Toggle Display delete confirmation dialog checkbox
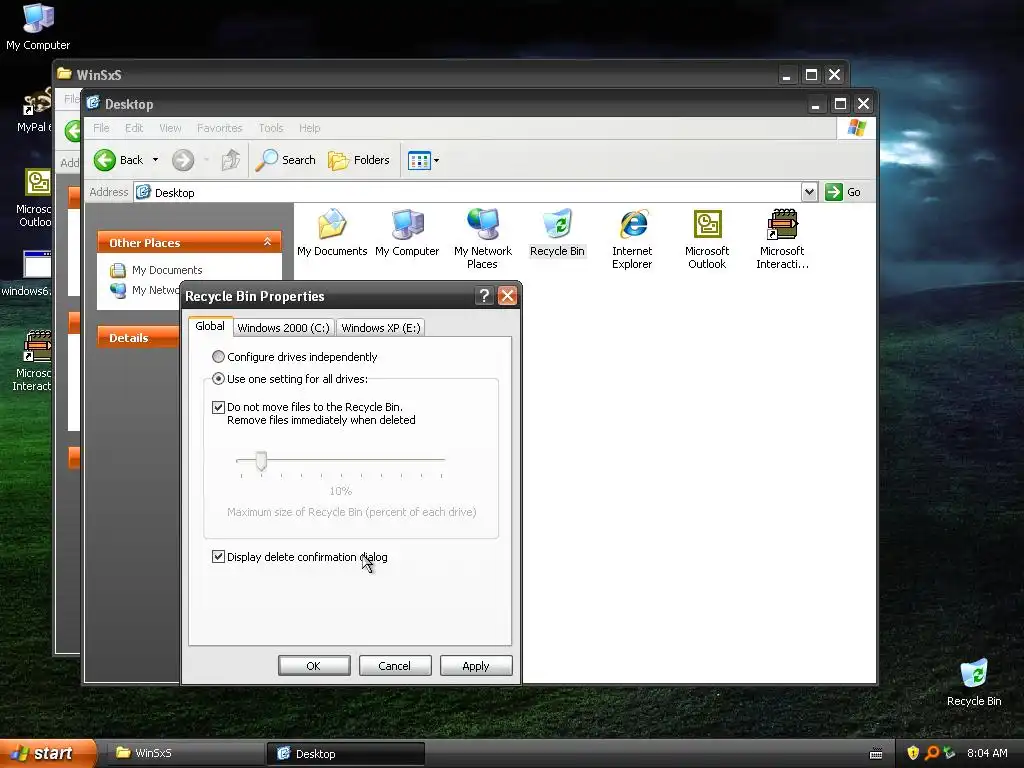Screen dimensions: 1024x768 click(x=218, y=557)
